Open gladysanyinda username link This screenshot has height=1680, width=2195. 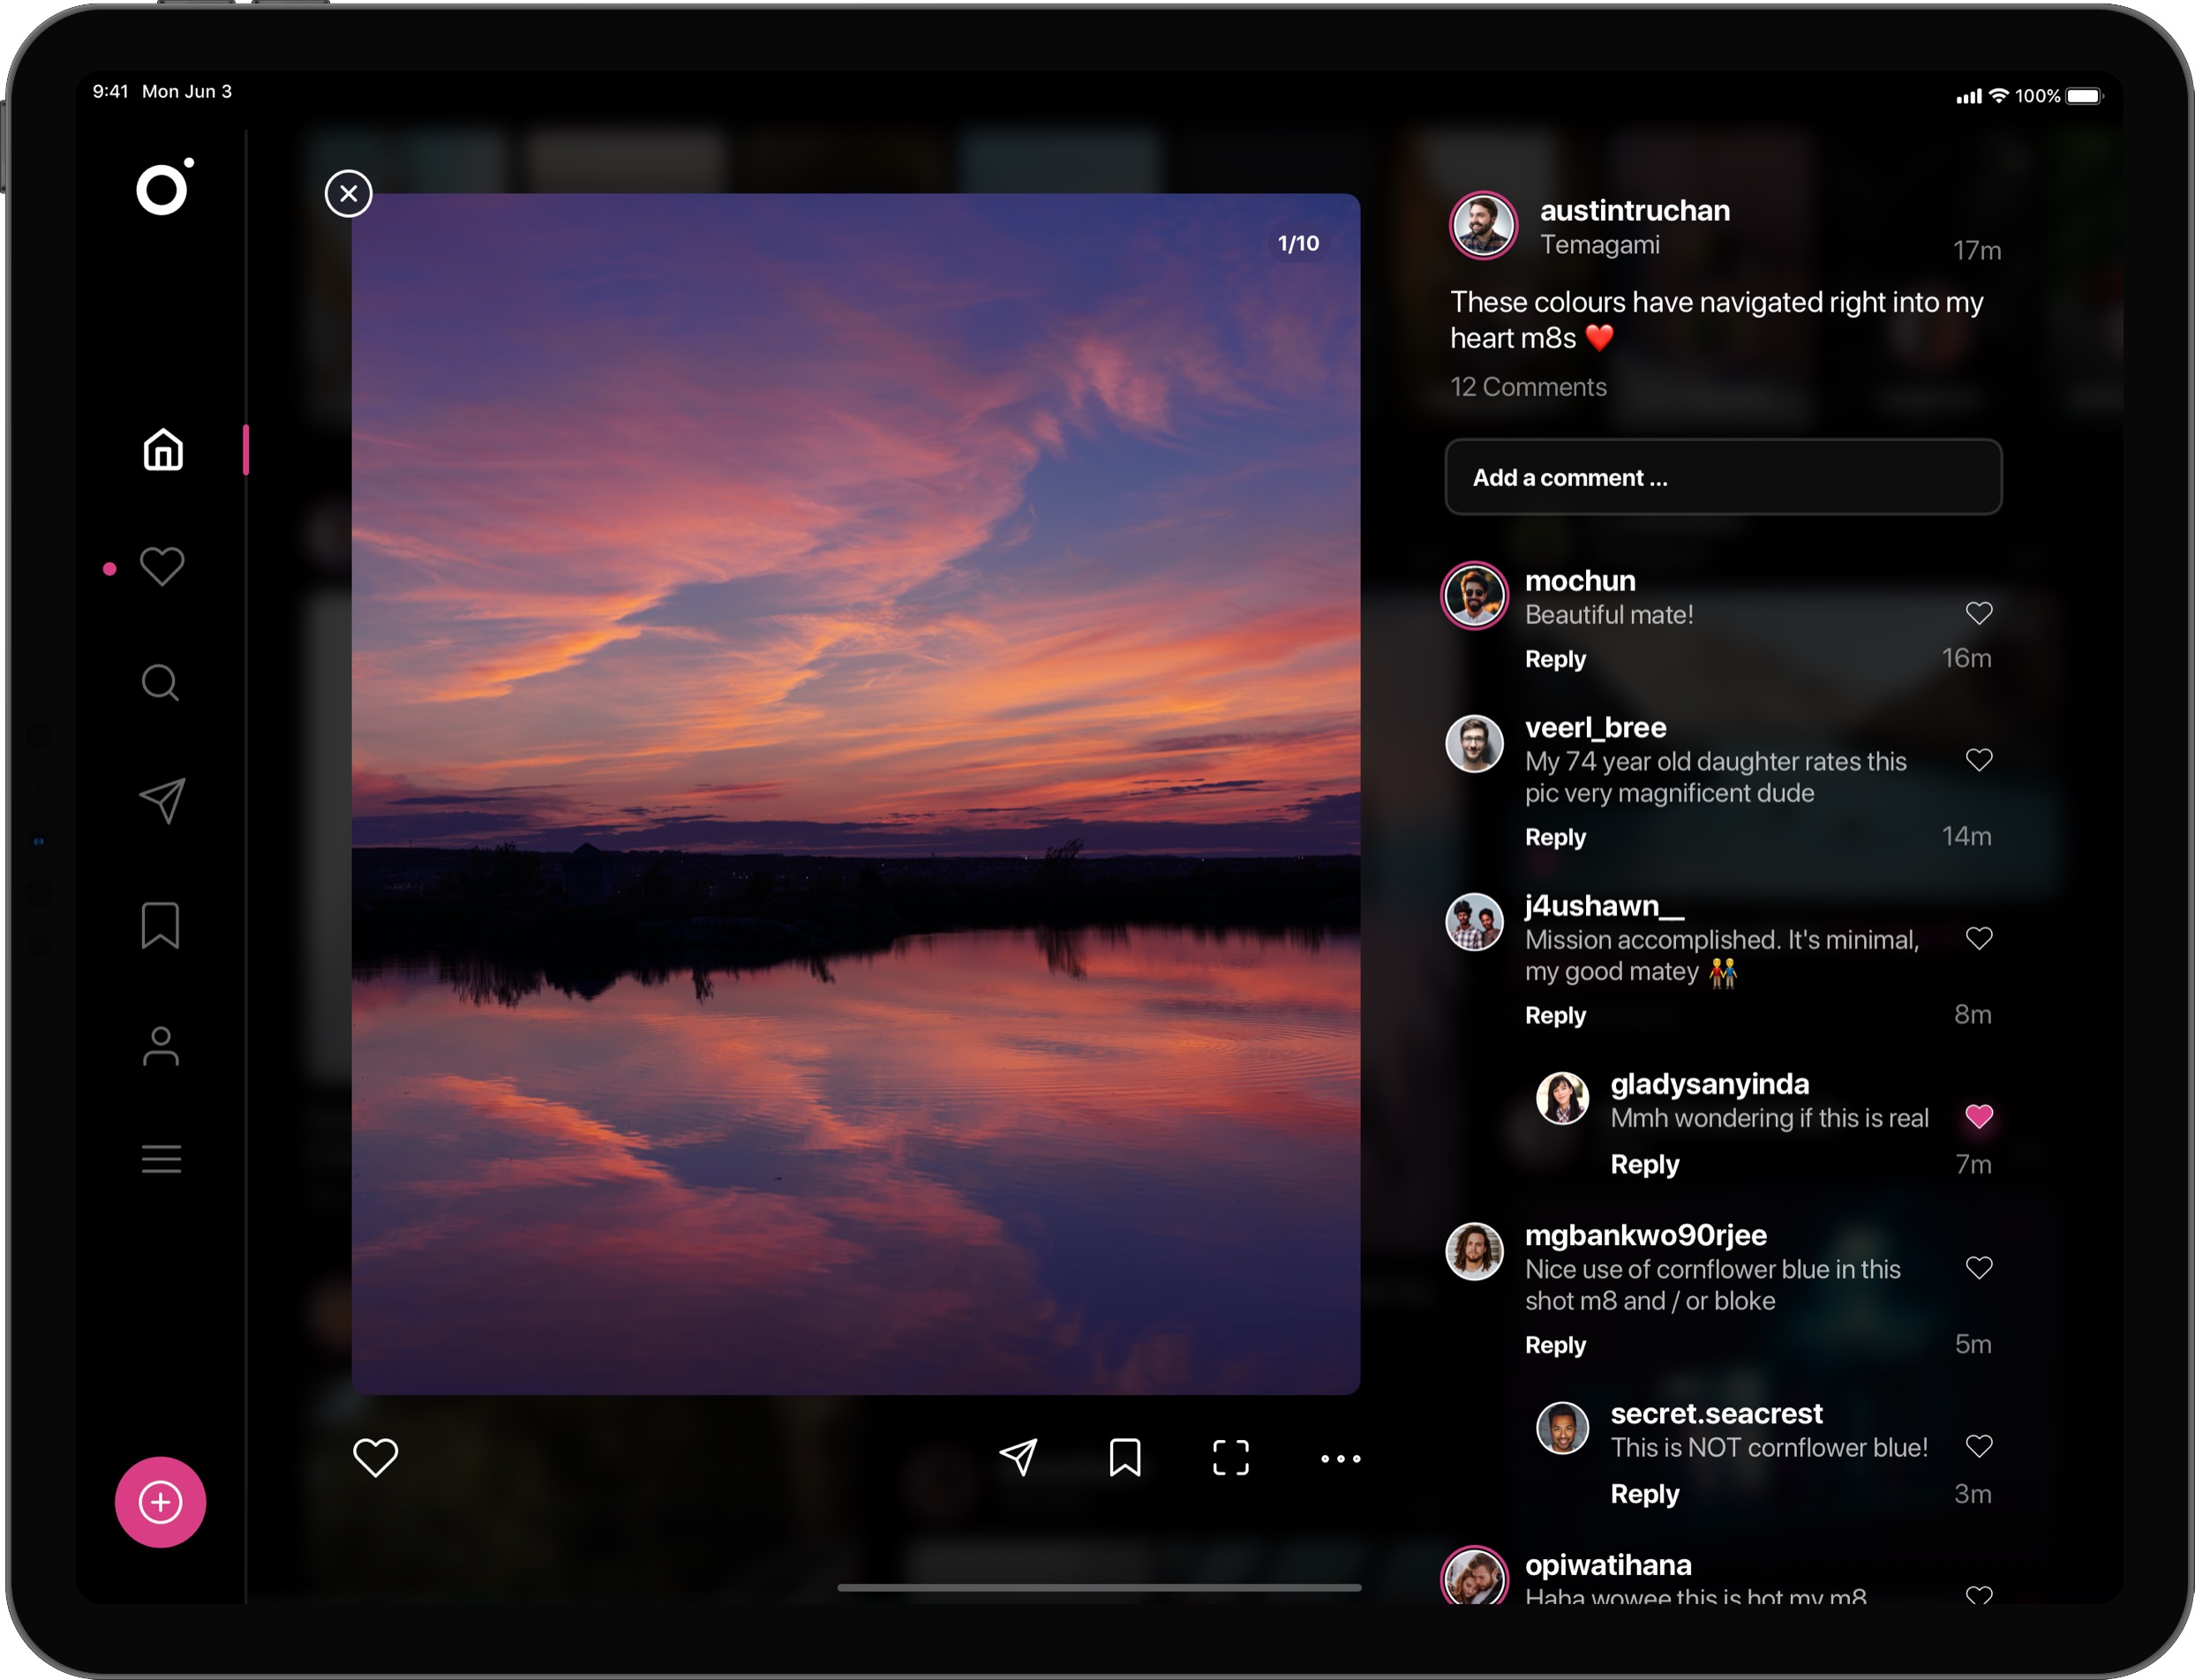tap(1709, 1084)
